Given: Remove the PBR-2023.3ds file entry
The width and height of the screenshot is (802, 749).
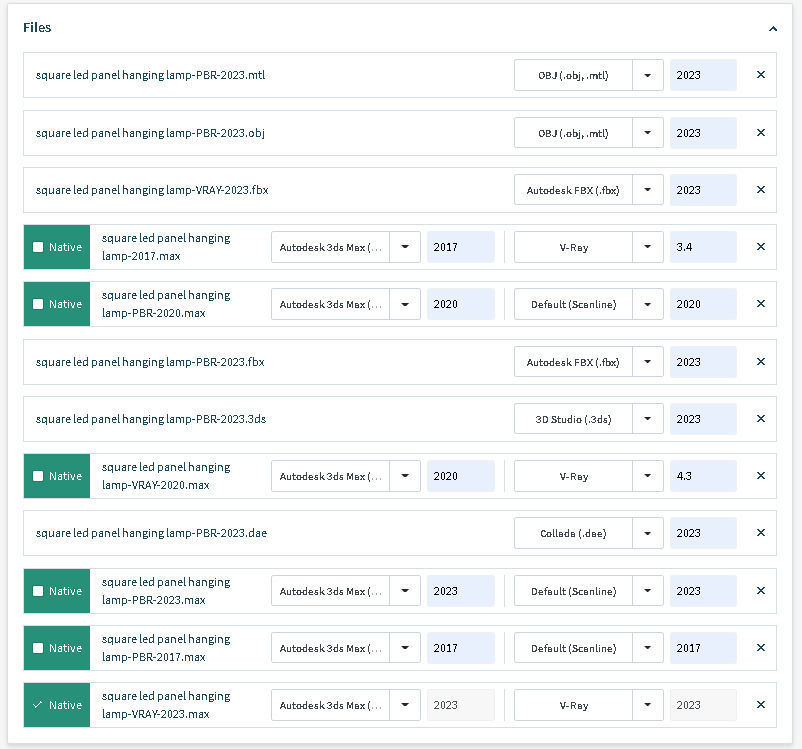Looking at the screenshot, I should pyautogui.click(x=760, y=419).
